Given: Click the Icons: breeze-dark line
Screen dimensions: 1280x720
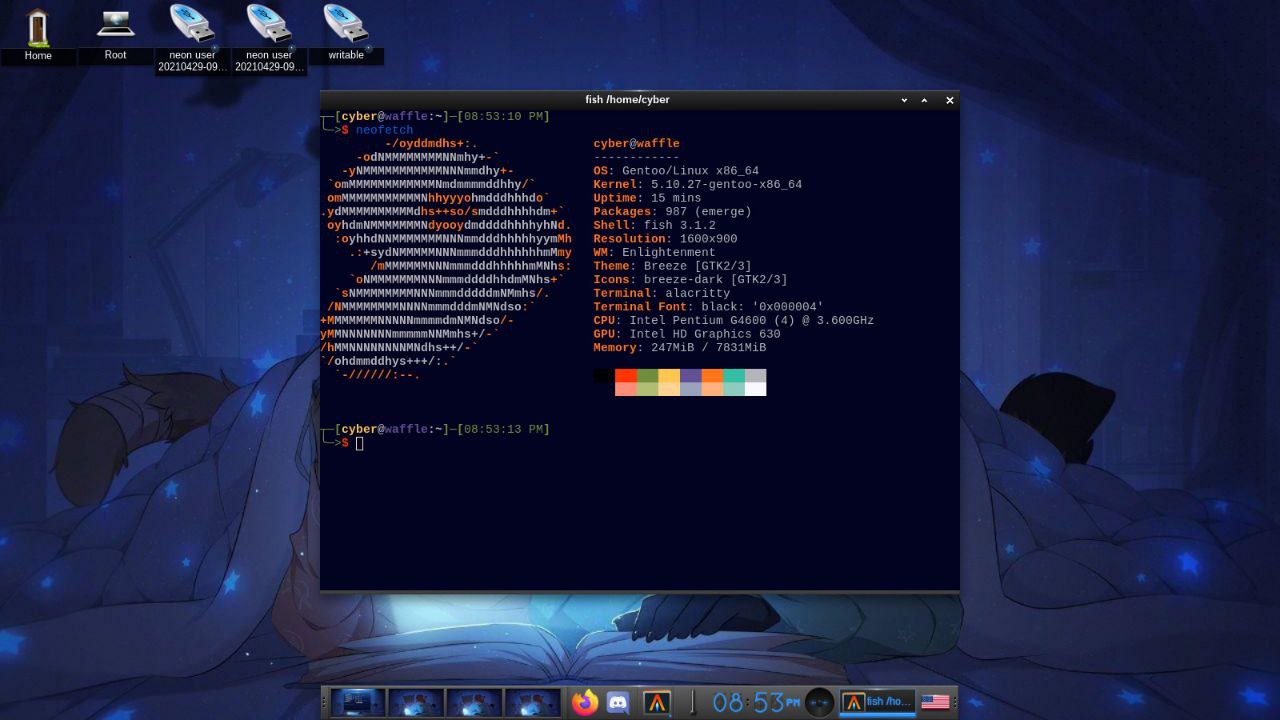Looking at the screenshot, I should (x=690, y=280).
